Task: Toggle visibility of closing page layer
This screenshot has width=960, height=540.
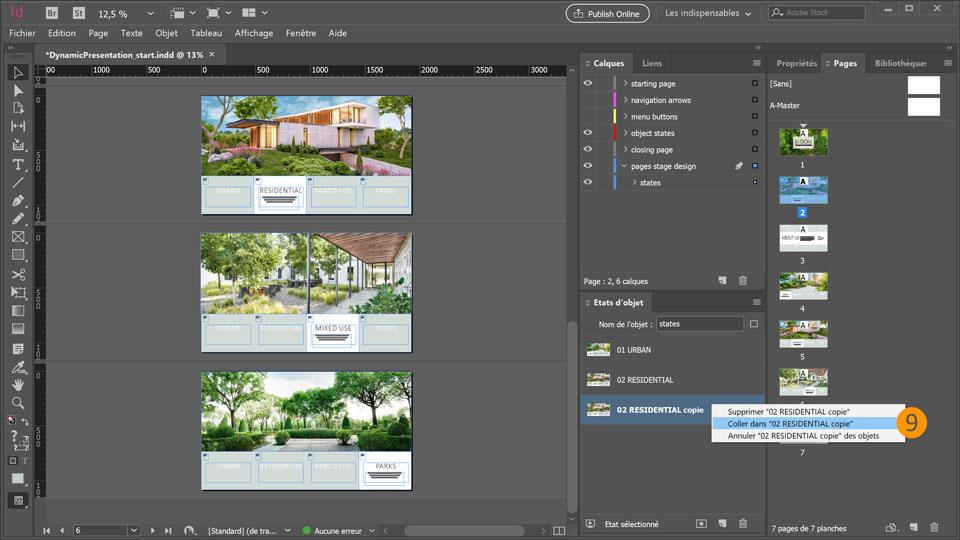Action: (x=588, y=149)
